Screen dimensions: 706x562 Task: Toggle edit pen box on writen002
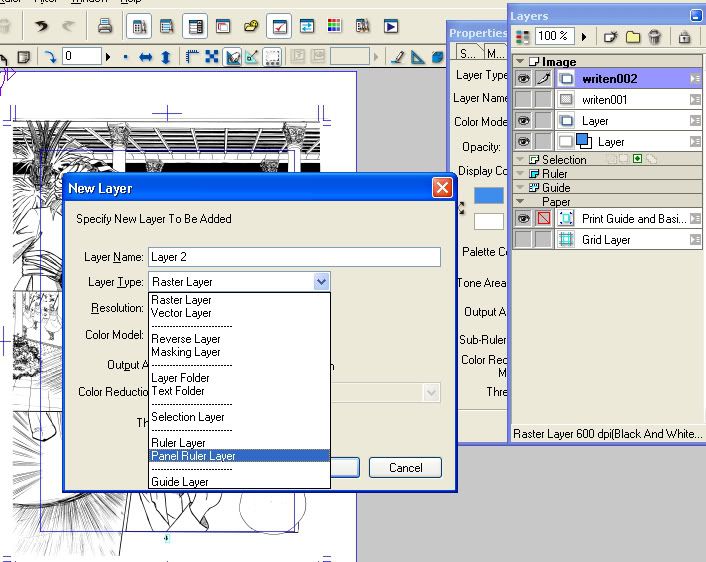pos(543,79)
